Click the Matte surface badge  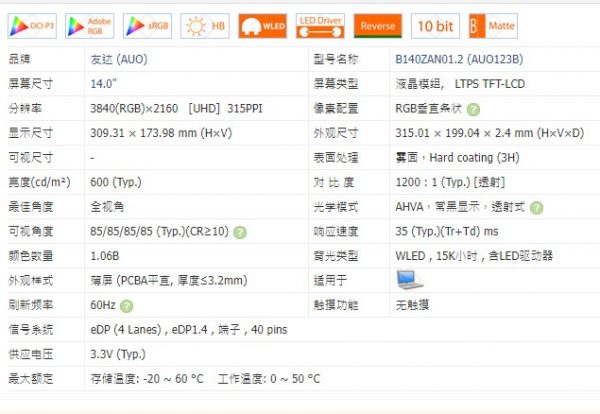(493, 26)
